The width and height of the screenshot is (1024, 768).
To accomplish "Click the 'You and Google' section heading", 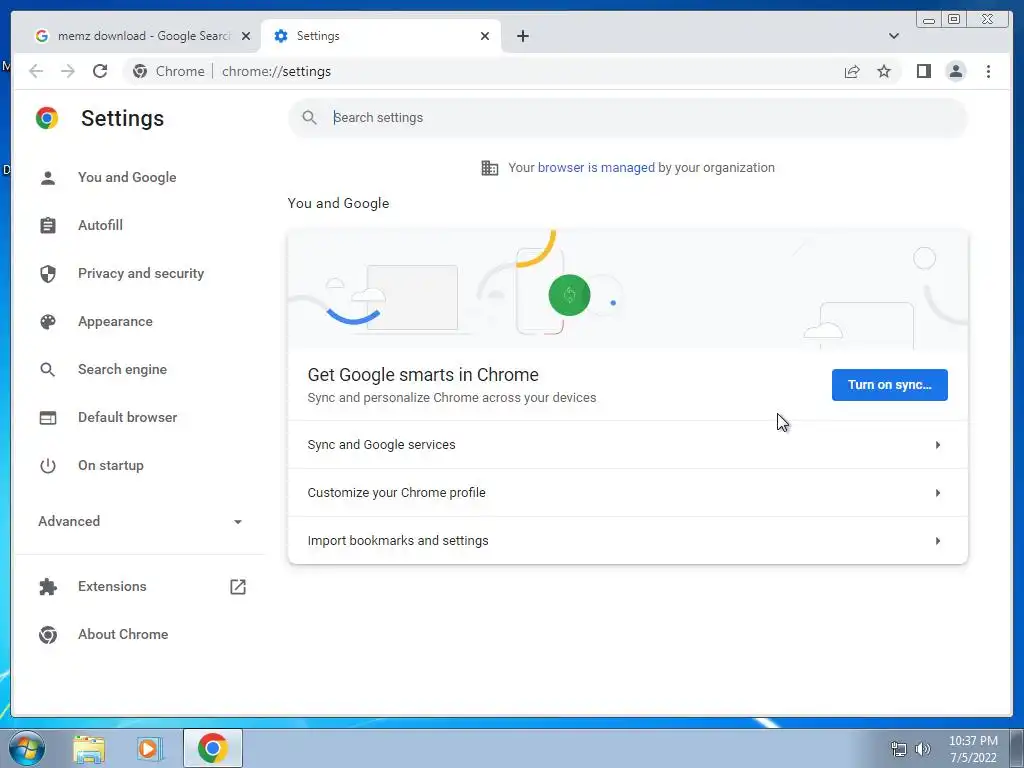I will coord(338,203).
